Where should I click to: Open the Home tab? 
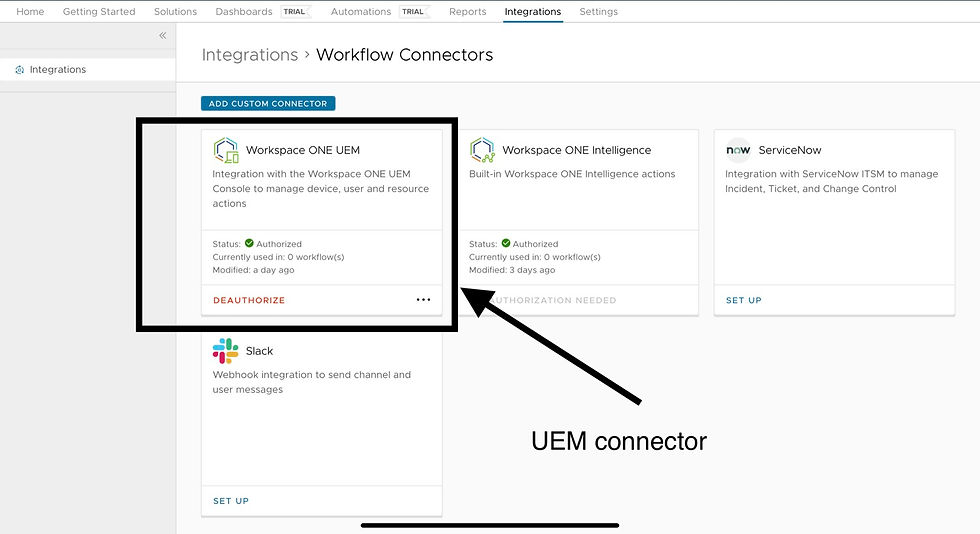[x=30, y=11]
